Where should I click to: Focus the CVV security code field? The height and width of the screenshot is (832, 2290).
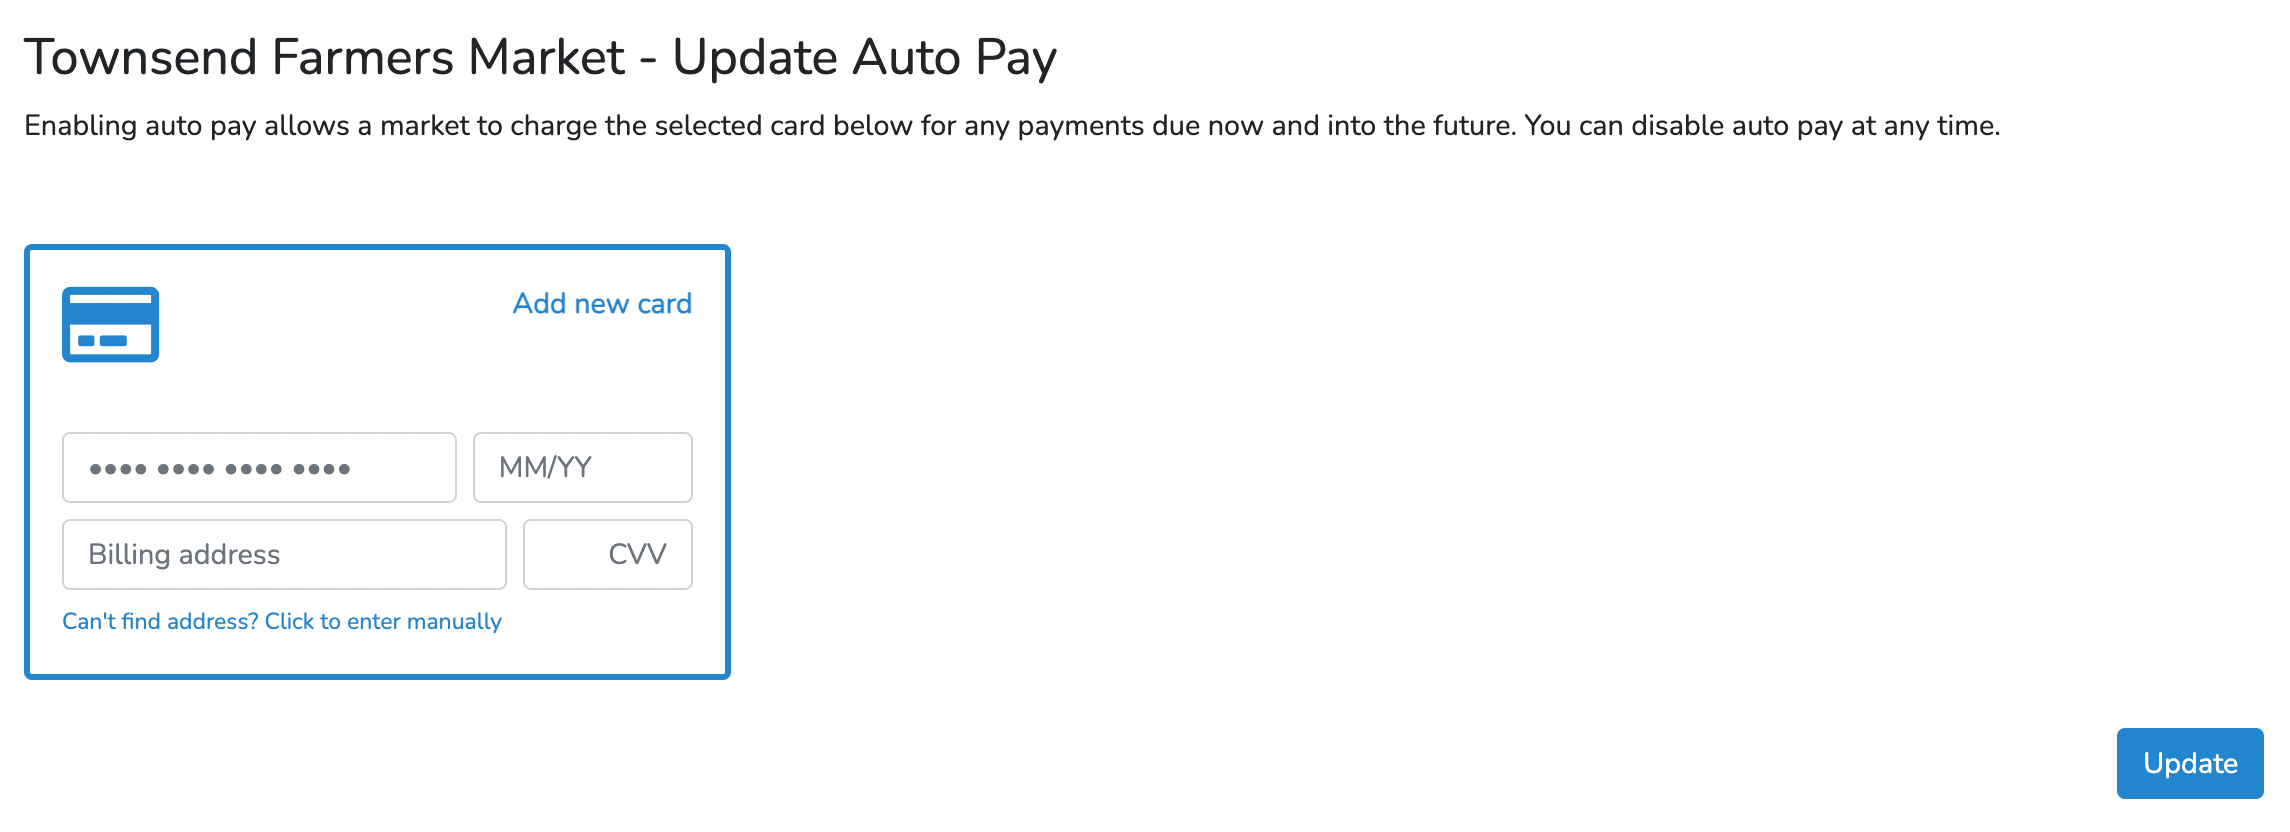tap(608, 554)
